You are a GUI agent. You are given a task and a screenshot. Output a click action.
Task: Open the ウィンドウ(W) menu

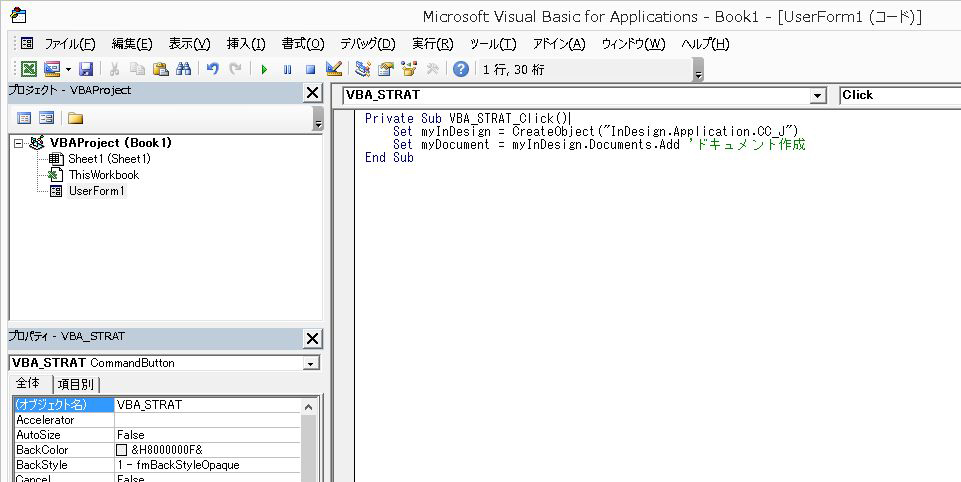point(633,44)
